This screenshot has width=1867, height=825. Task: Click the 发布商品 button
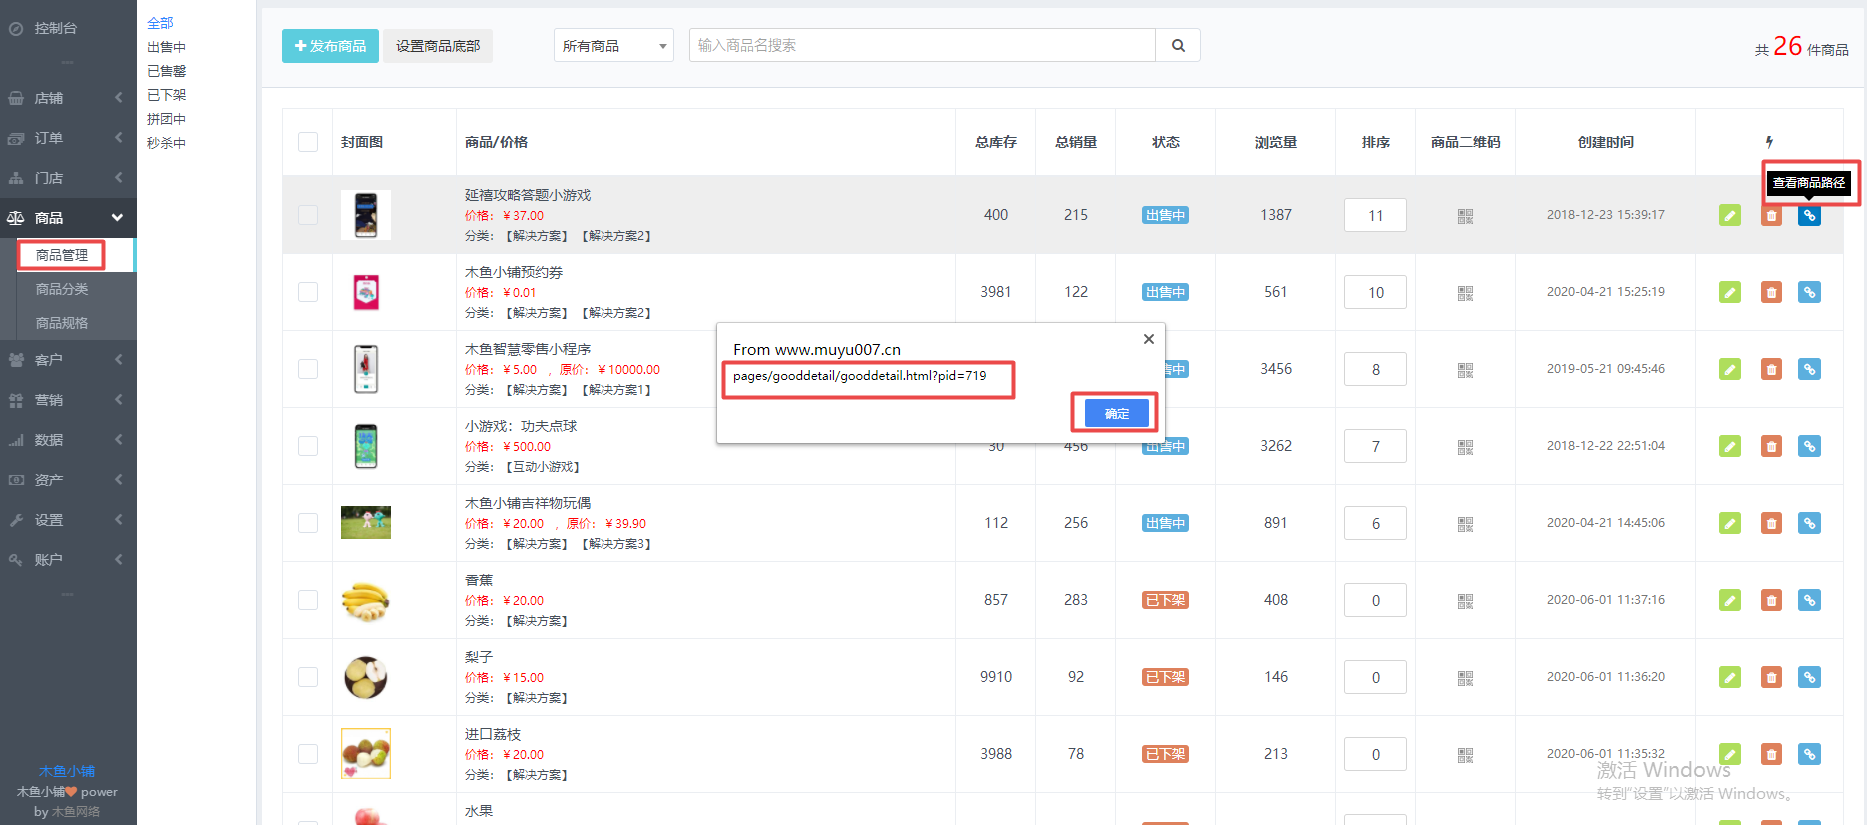tap(330, 46)
